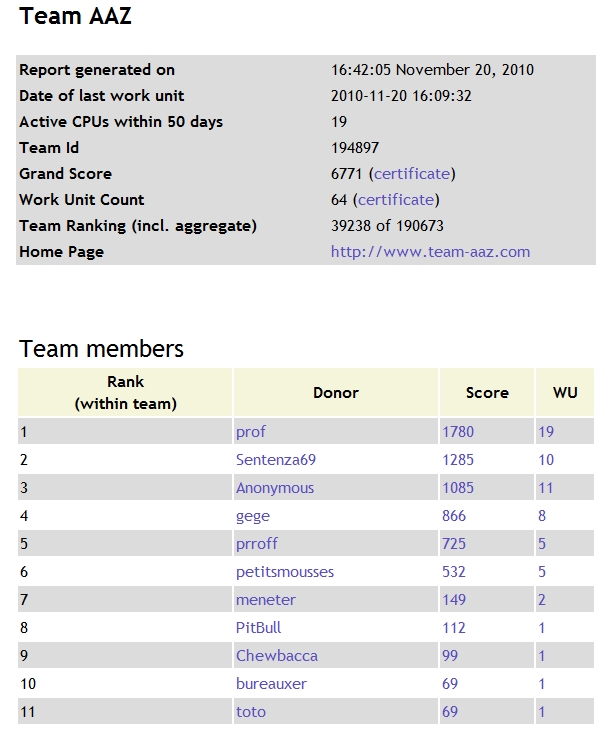This screenshot has width=604, height=736.
Task: Click the Donor column header
Action: [335, 393]
